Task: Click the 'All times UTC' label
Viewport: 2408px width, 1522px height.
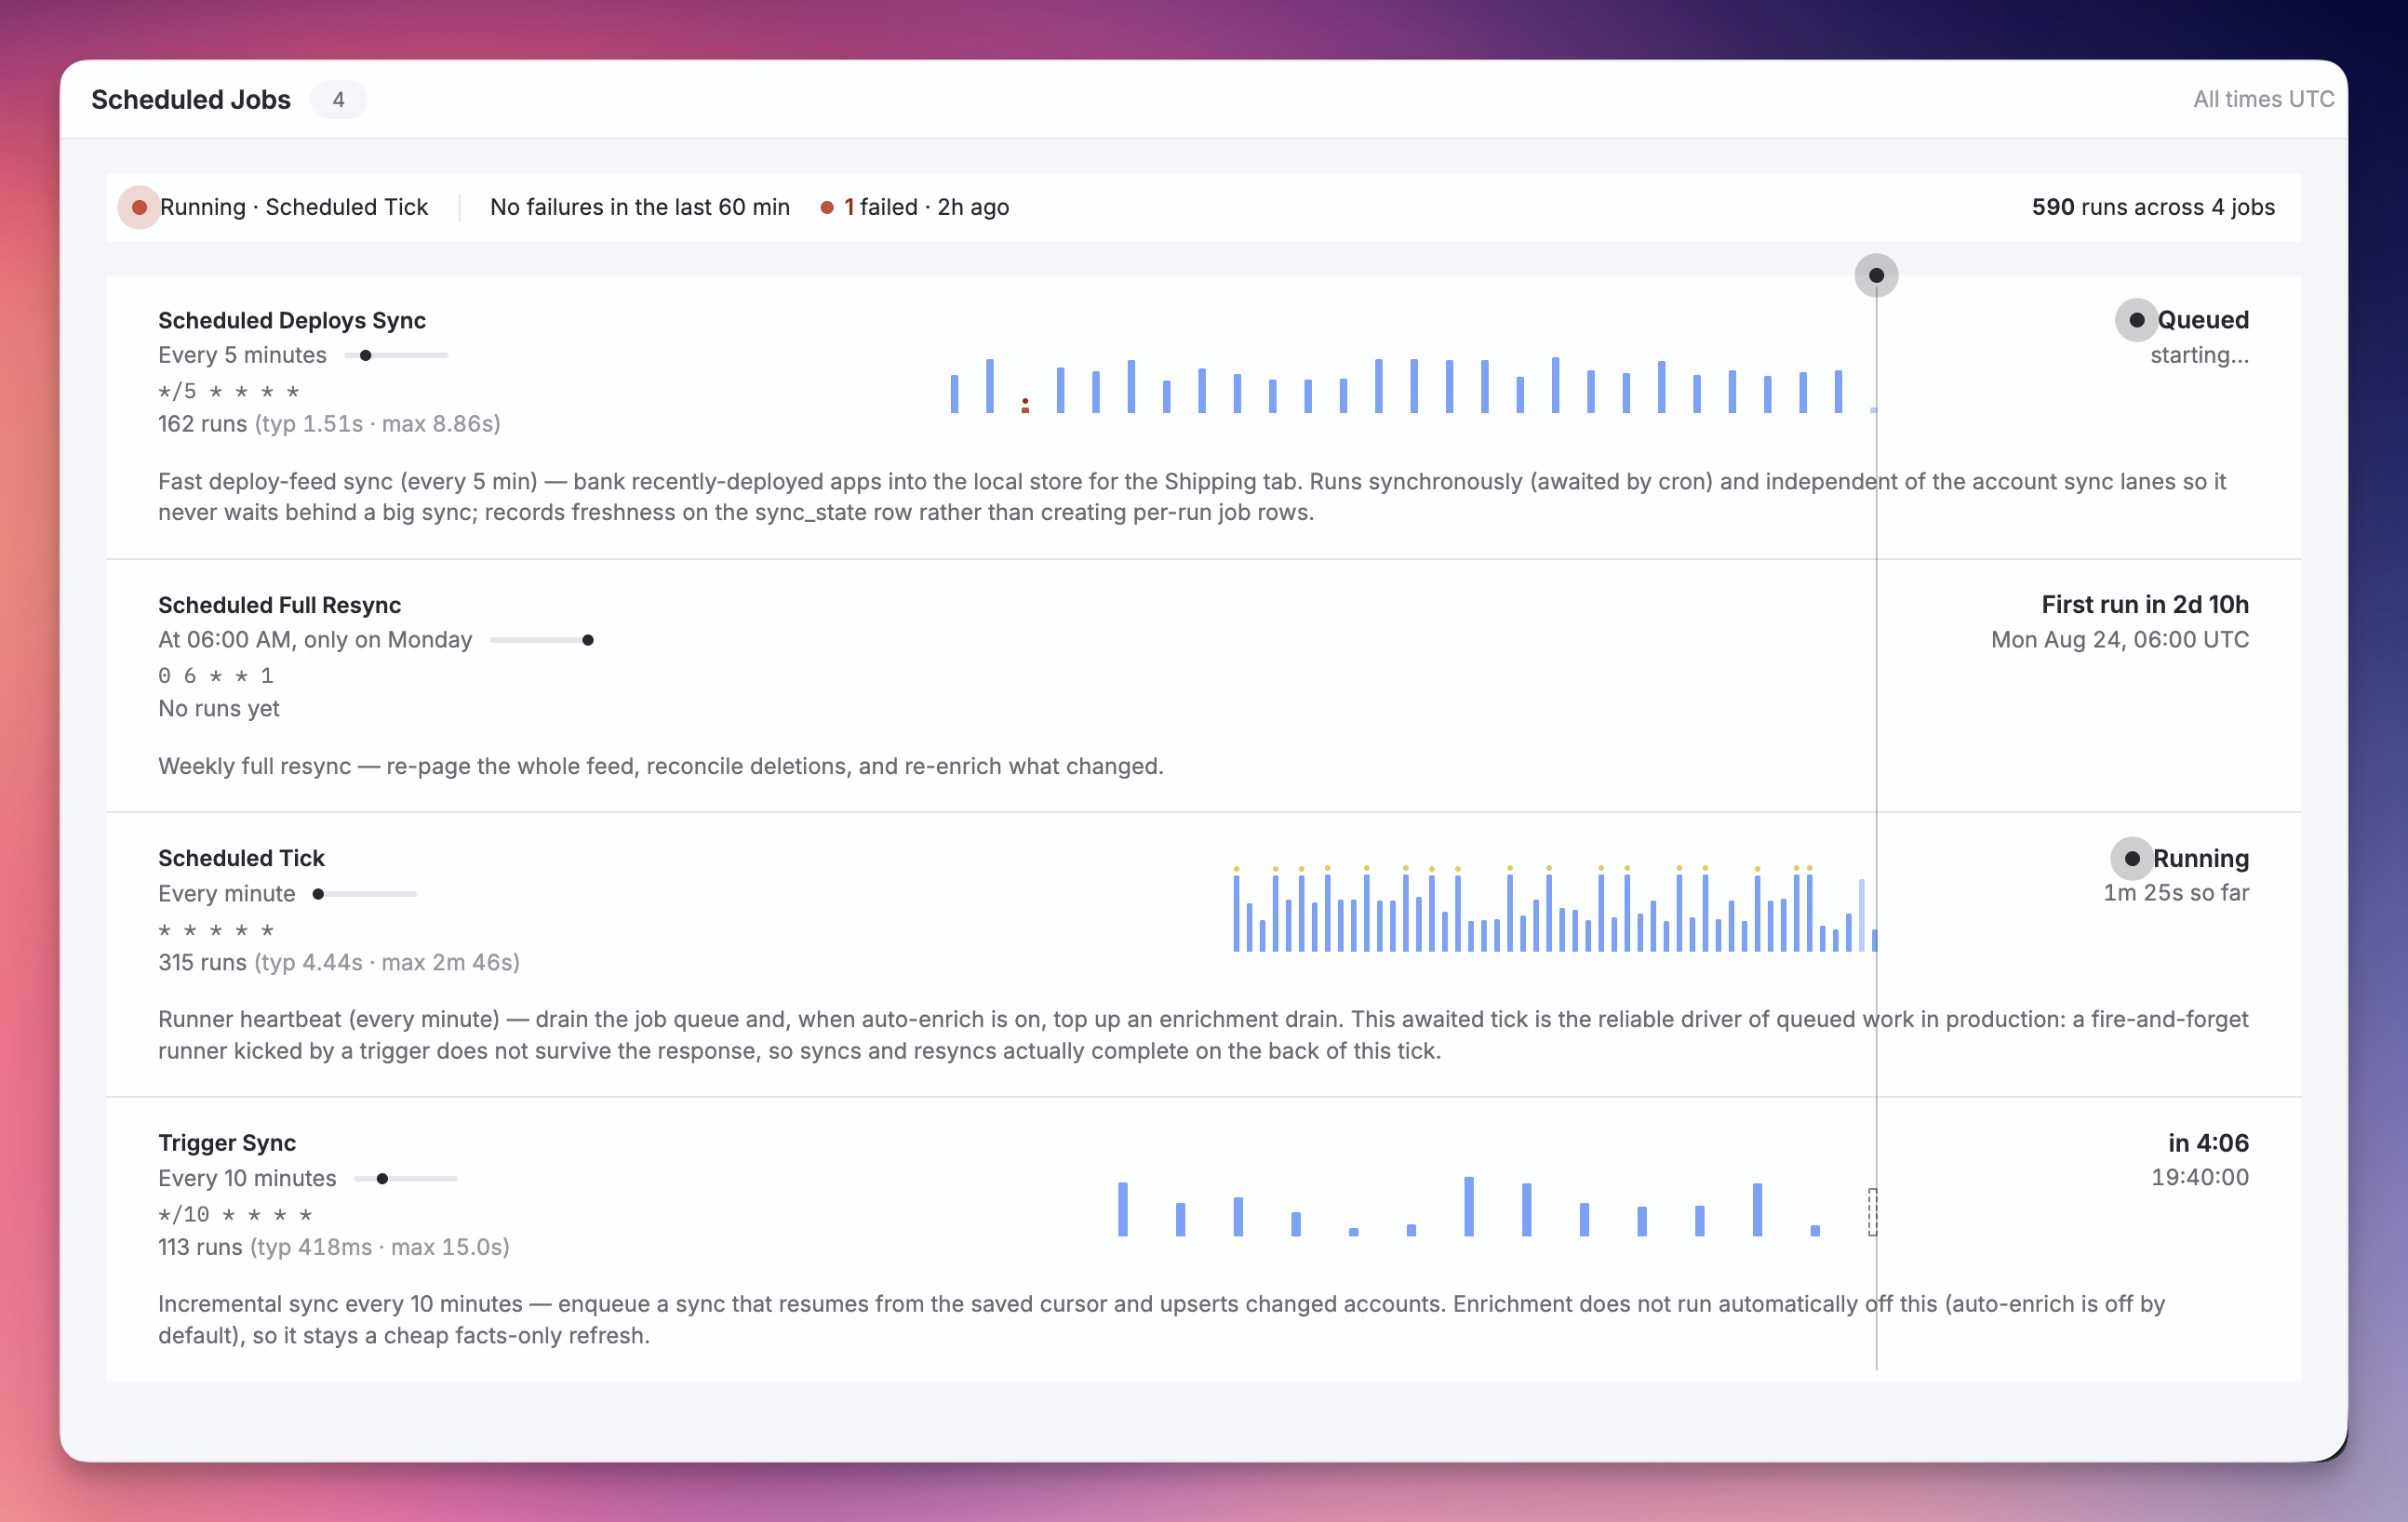Action: click(x=2264, y=99)
